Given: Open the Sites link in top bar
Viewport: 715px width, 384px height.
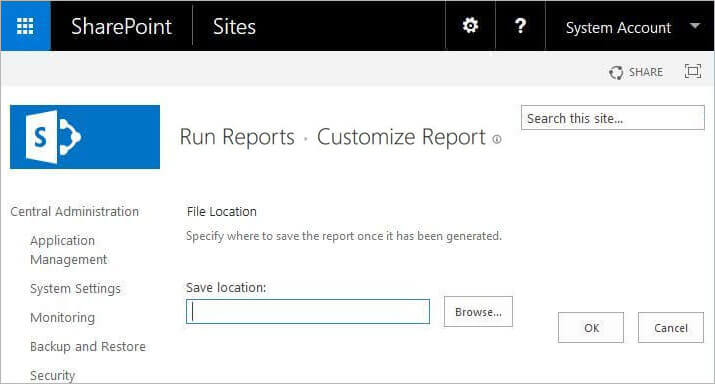Looking at the screenshot, I should tap(234, 26).
